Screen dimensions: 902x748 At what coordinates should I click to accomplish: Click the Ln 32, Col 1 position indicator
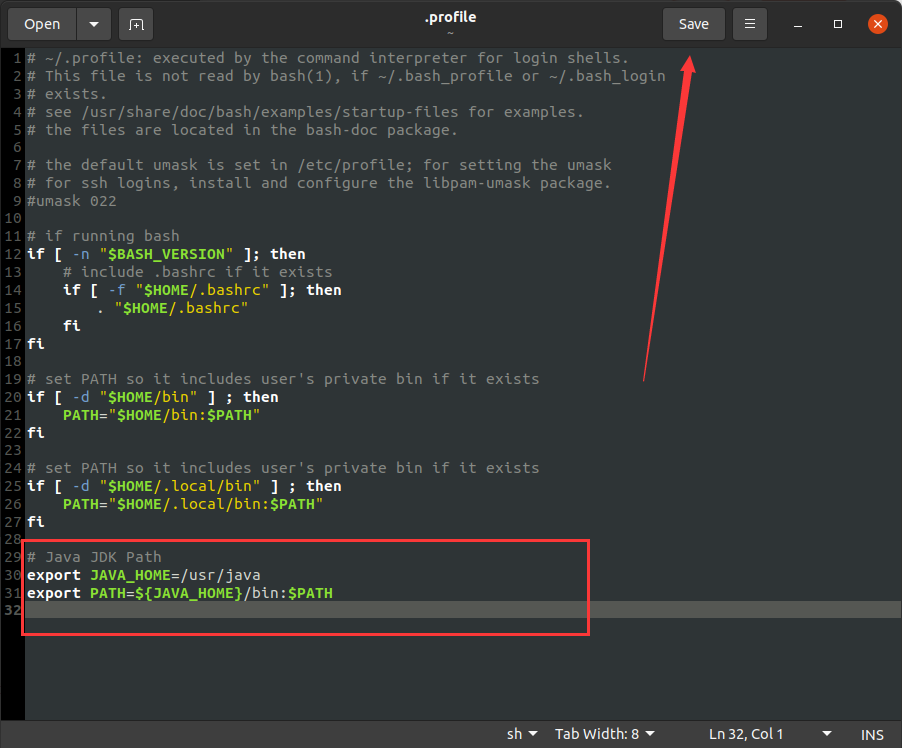[746, 734]
